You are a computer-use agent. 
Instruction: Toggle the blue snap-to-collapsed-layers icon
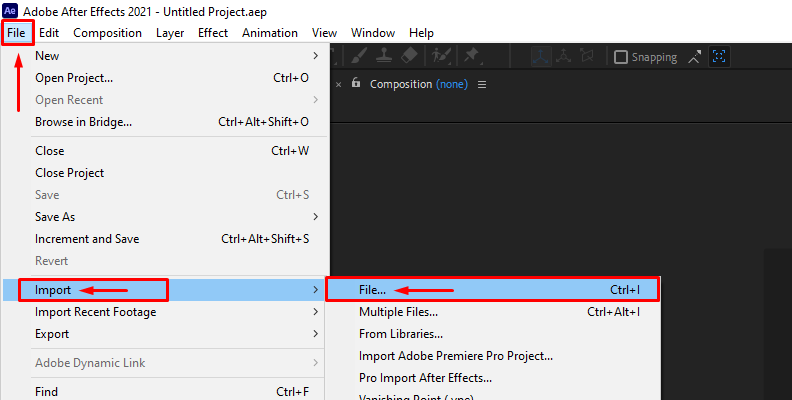pyautogui.click(x=719, y=57)
